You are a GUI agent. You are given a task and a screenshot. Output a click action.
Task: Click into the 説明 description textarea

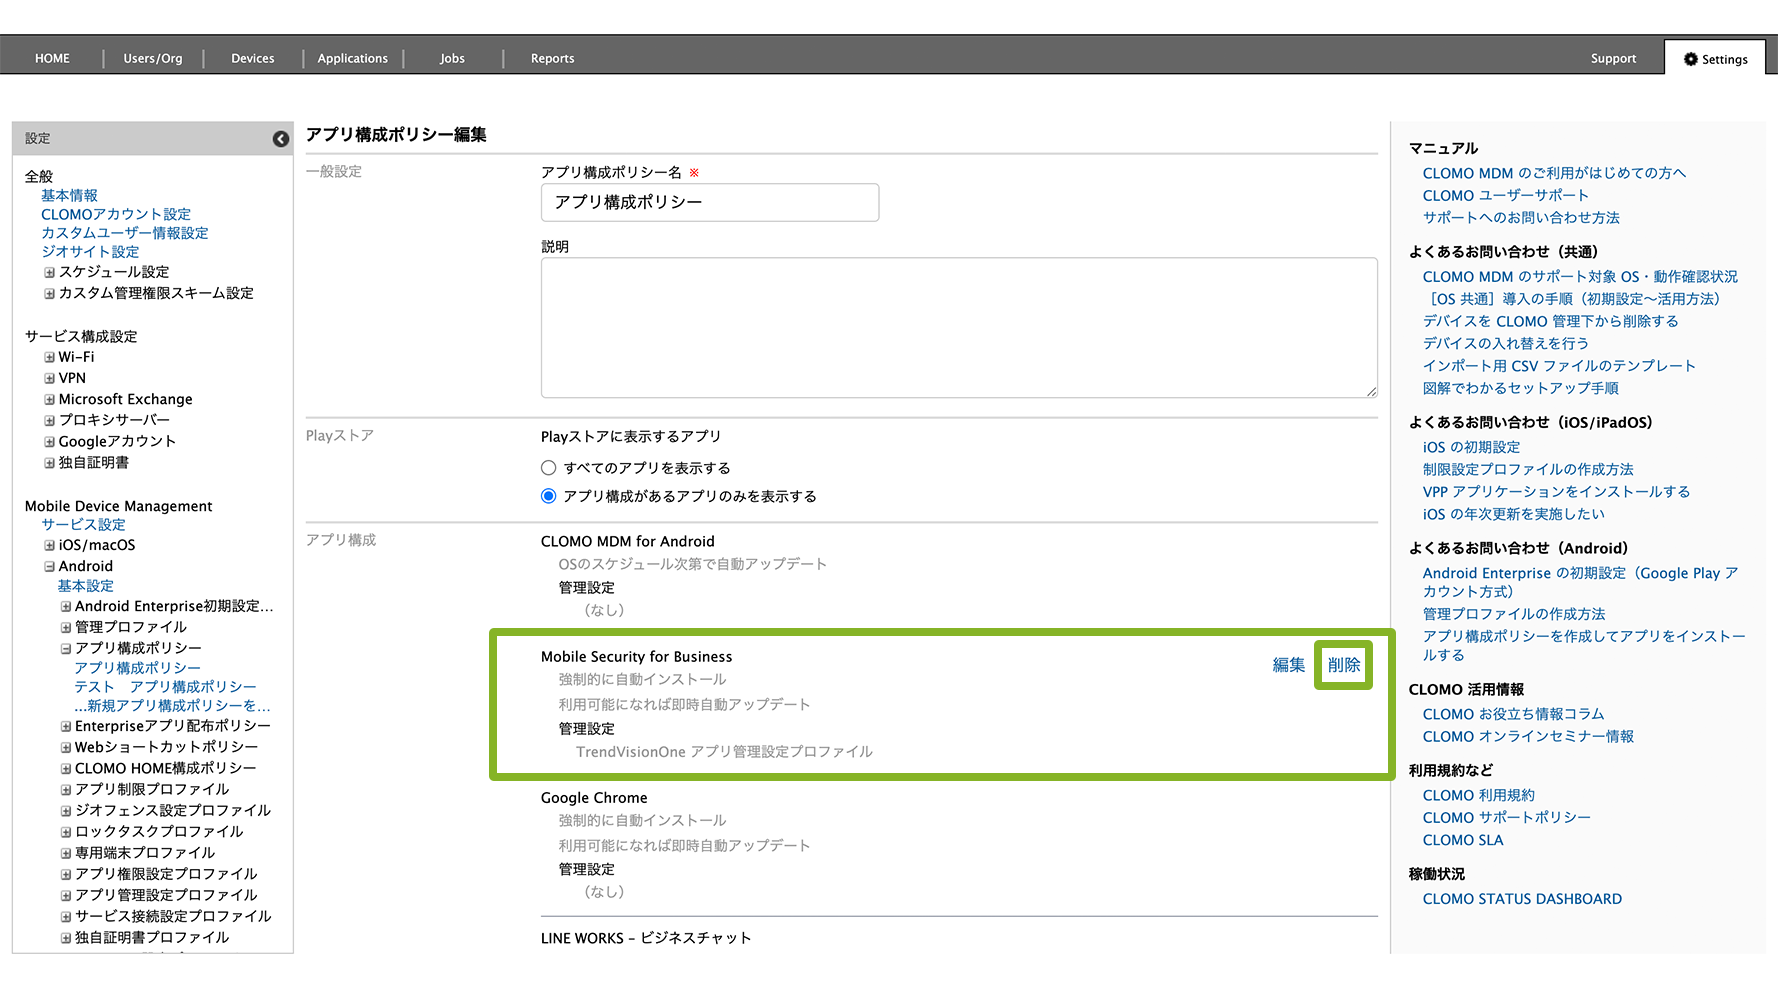[958, 327]
